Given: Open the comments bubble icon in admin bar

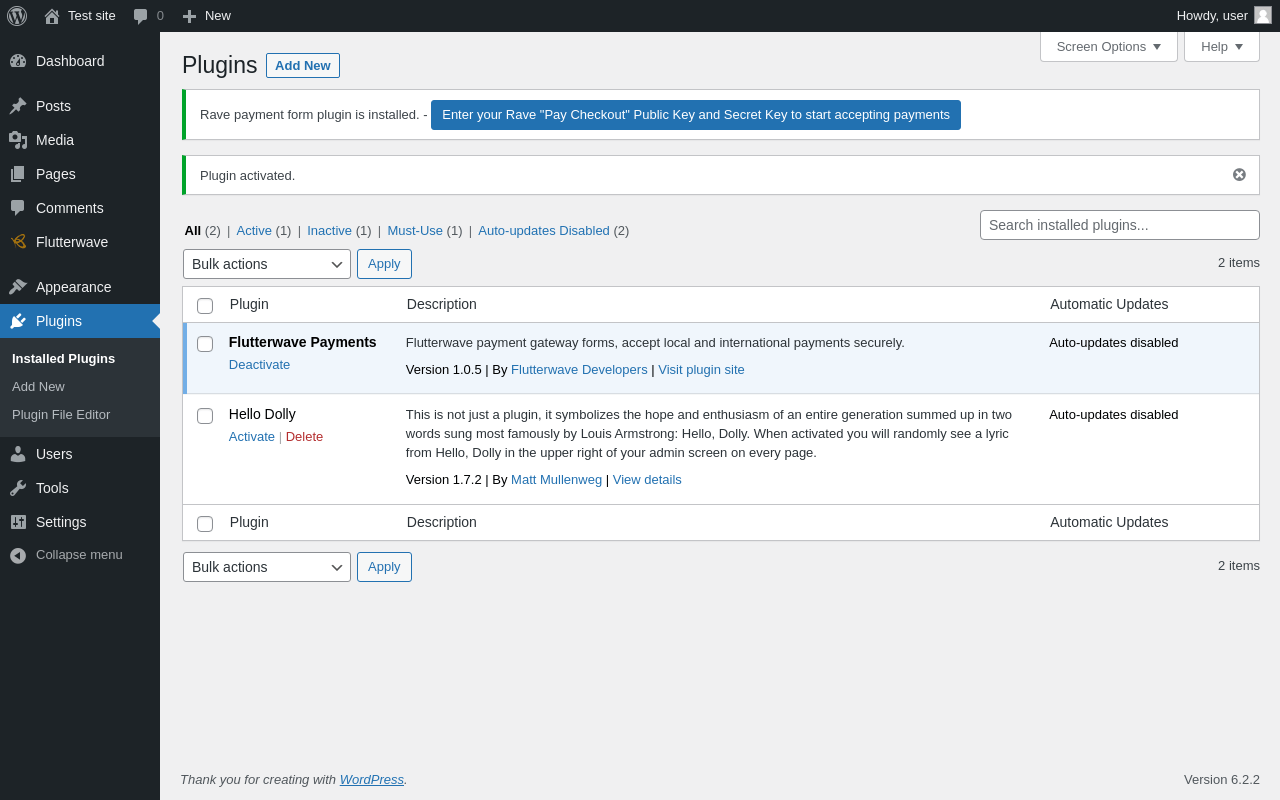Looking at the screenshot, I should point(141,16).
